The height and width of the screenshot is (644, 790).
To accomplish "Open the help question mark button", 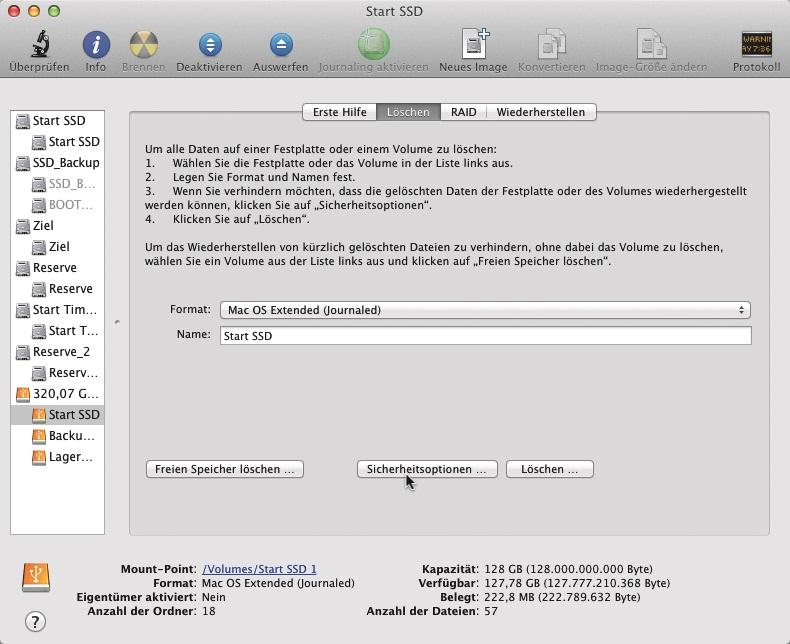I will pyautogui.click(x=35, y=621).
